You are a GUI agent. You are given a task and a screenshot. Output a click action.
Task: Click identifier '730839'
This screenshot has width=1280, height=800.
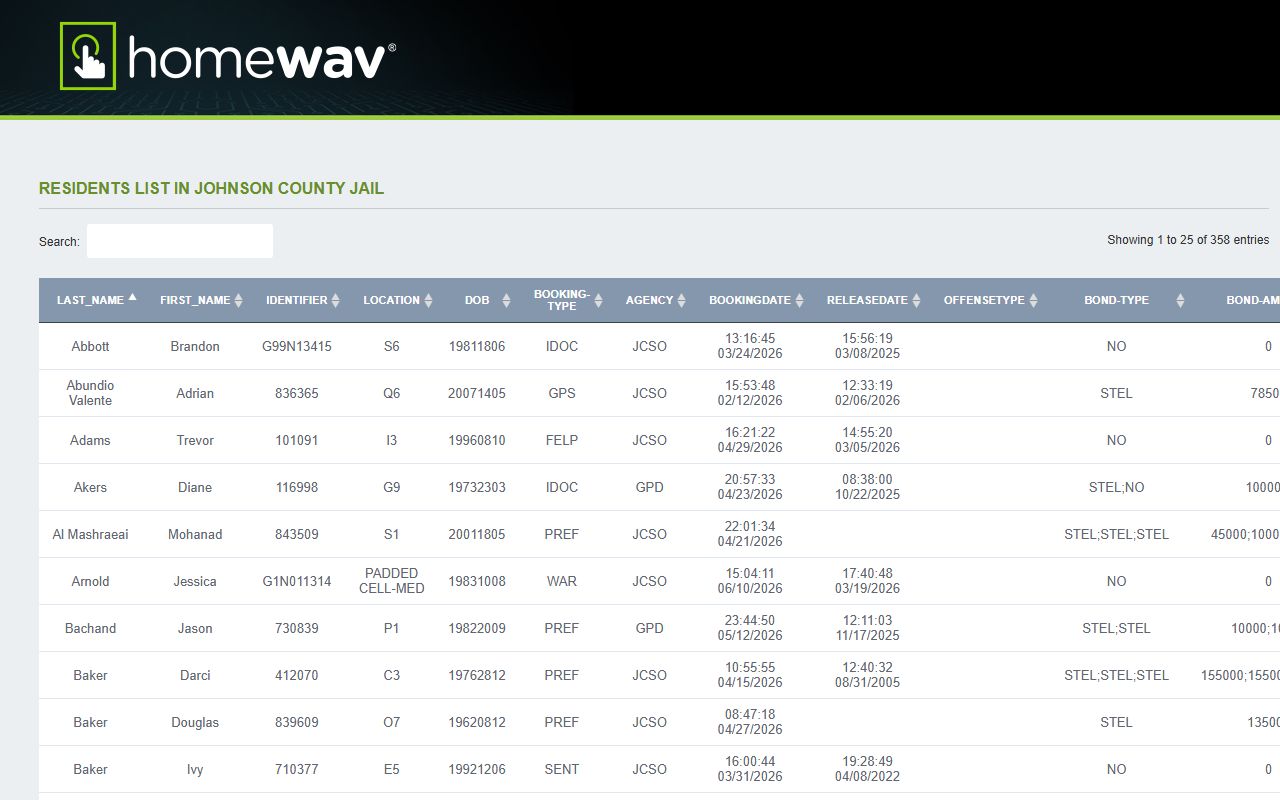point(297,628)
